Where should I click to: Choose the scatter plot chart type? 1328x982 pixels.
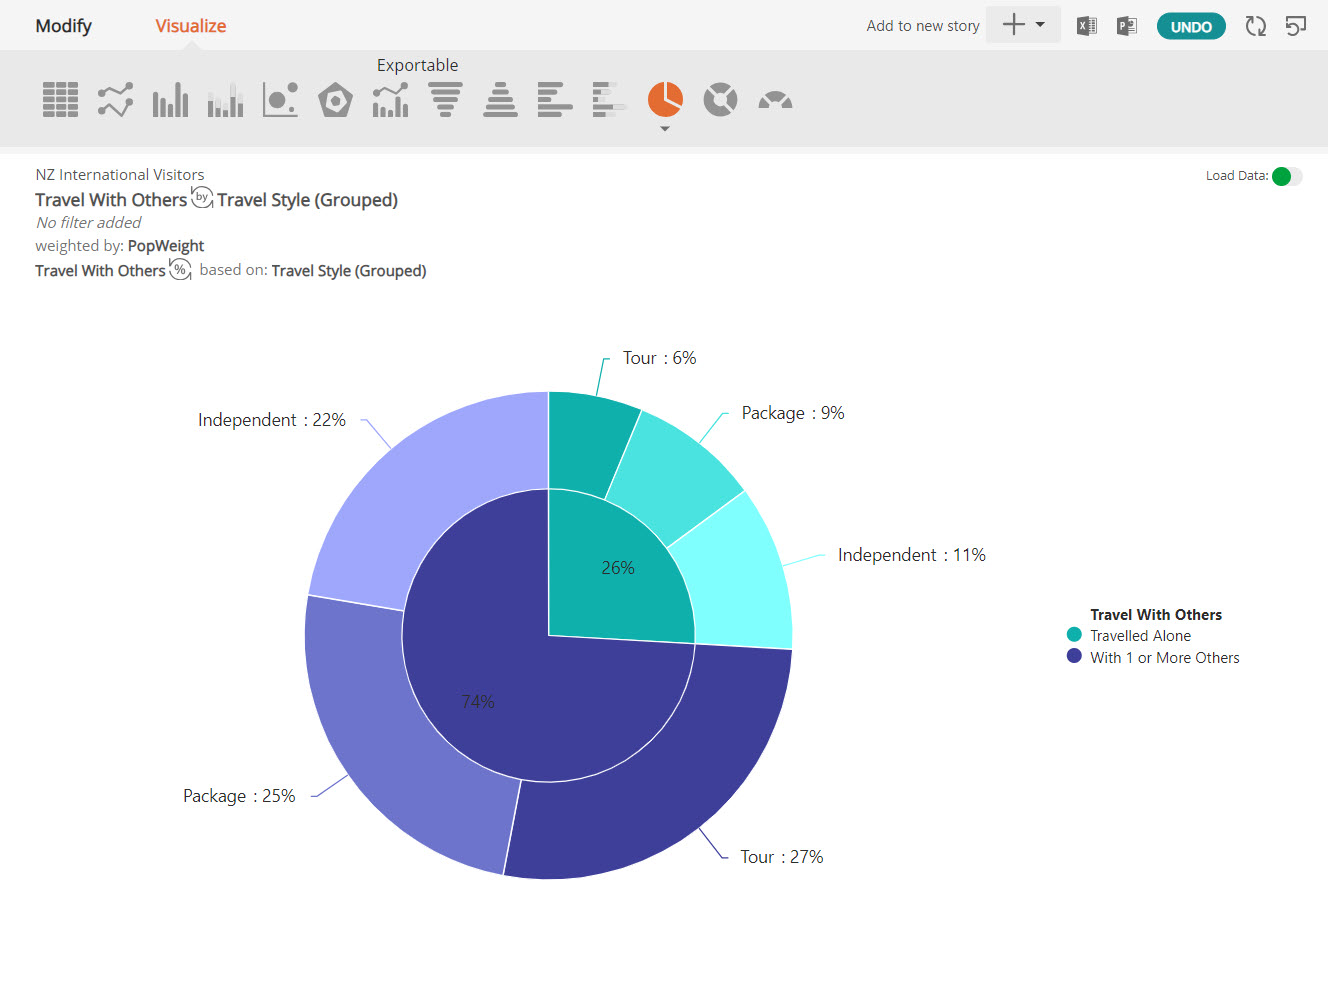(x=280, y=100)
